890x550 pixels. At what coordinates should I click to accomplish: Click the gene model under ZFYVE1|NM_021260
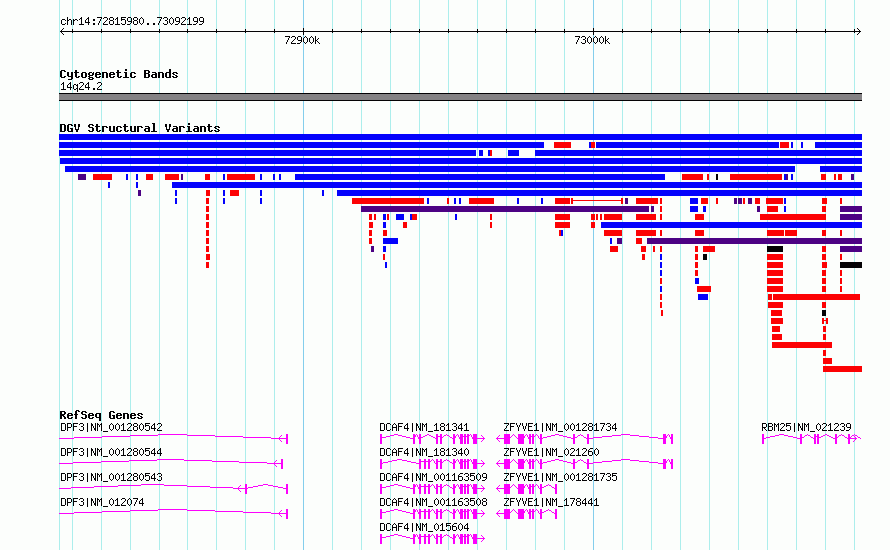tap(585, 464)
